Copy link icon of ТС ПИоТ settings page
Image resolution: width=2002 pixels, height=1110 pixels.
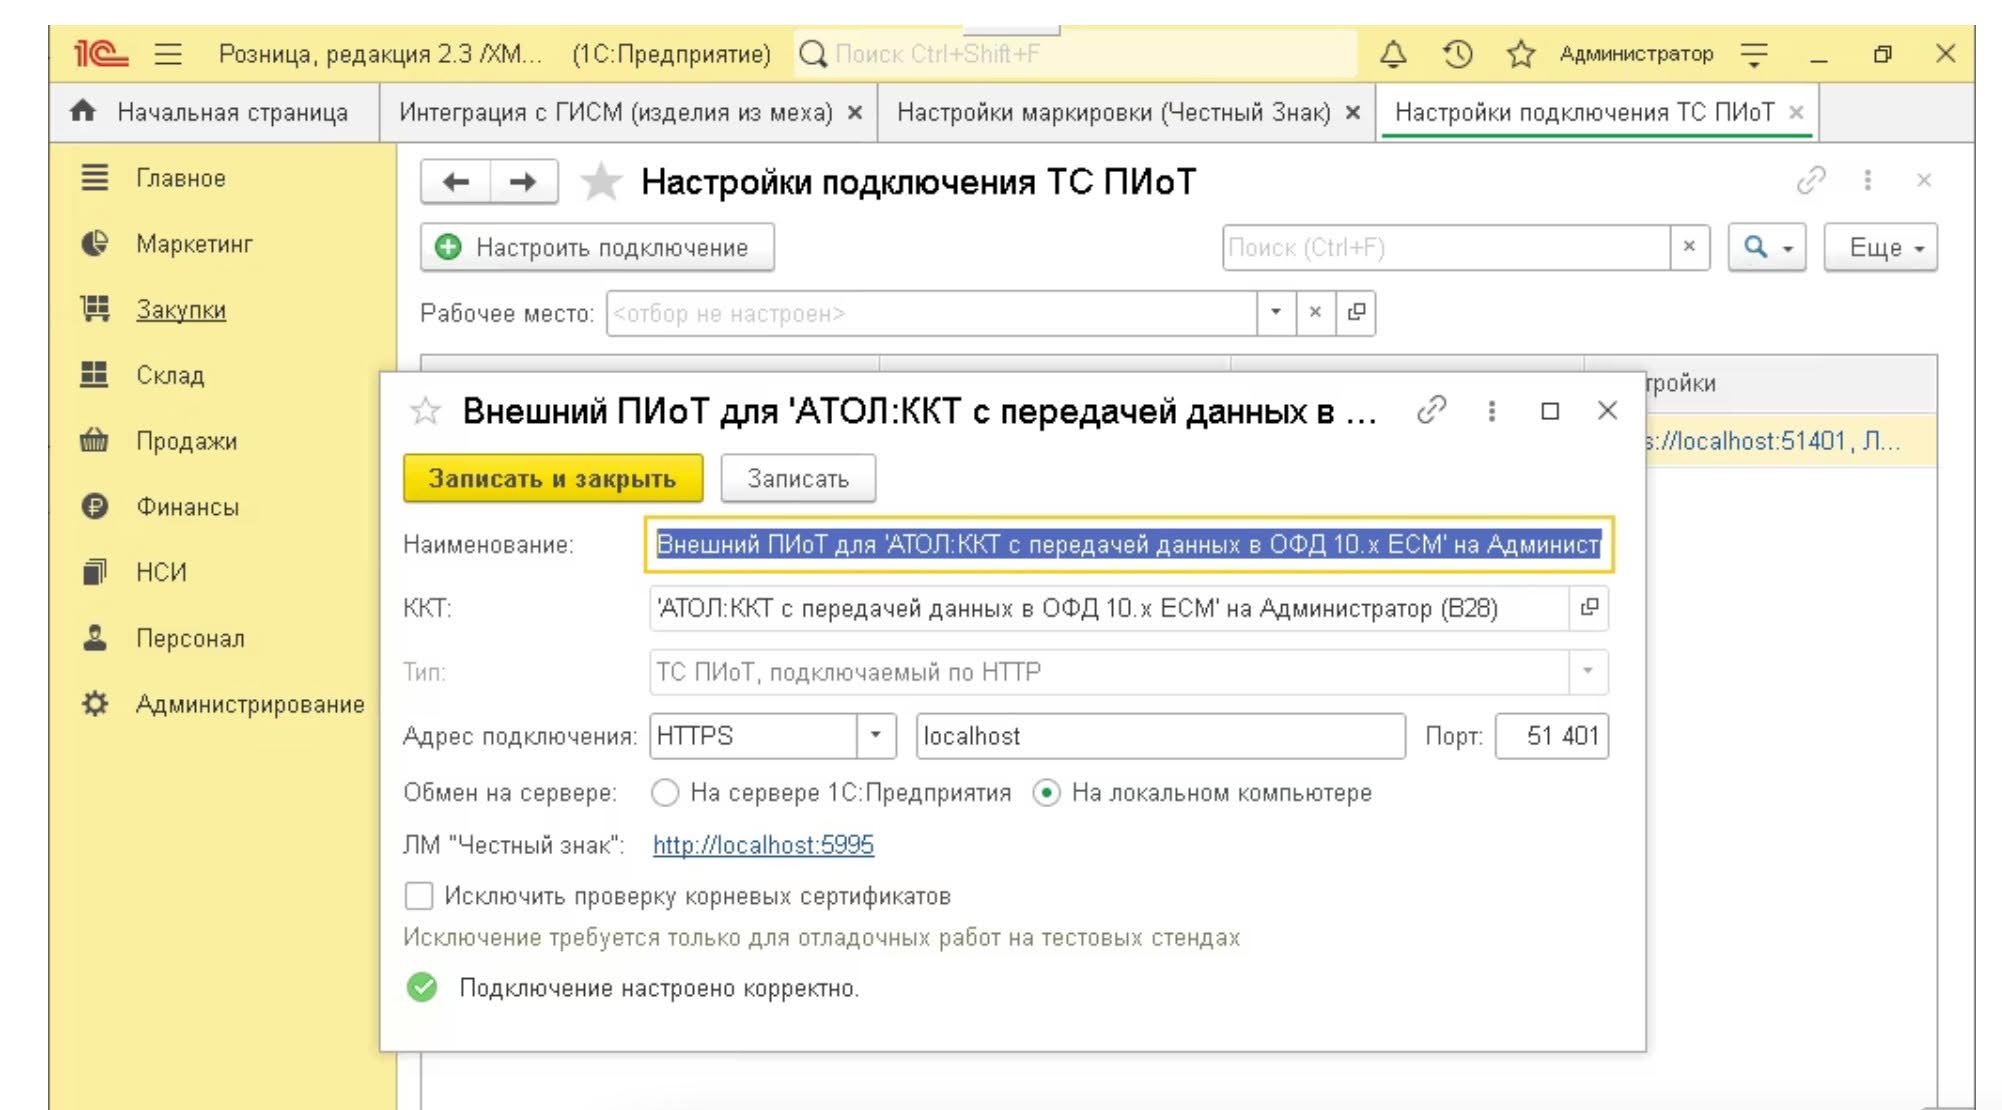pos(1811,181)
